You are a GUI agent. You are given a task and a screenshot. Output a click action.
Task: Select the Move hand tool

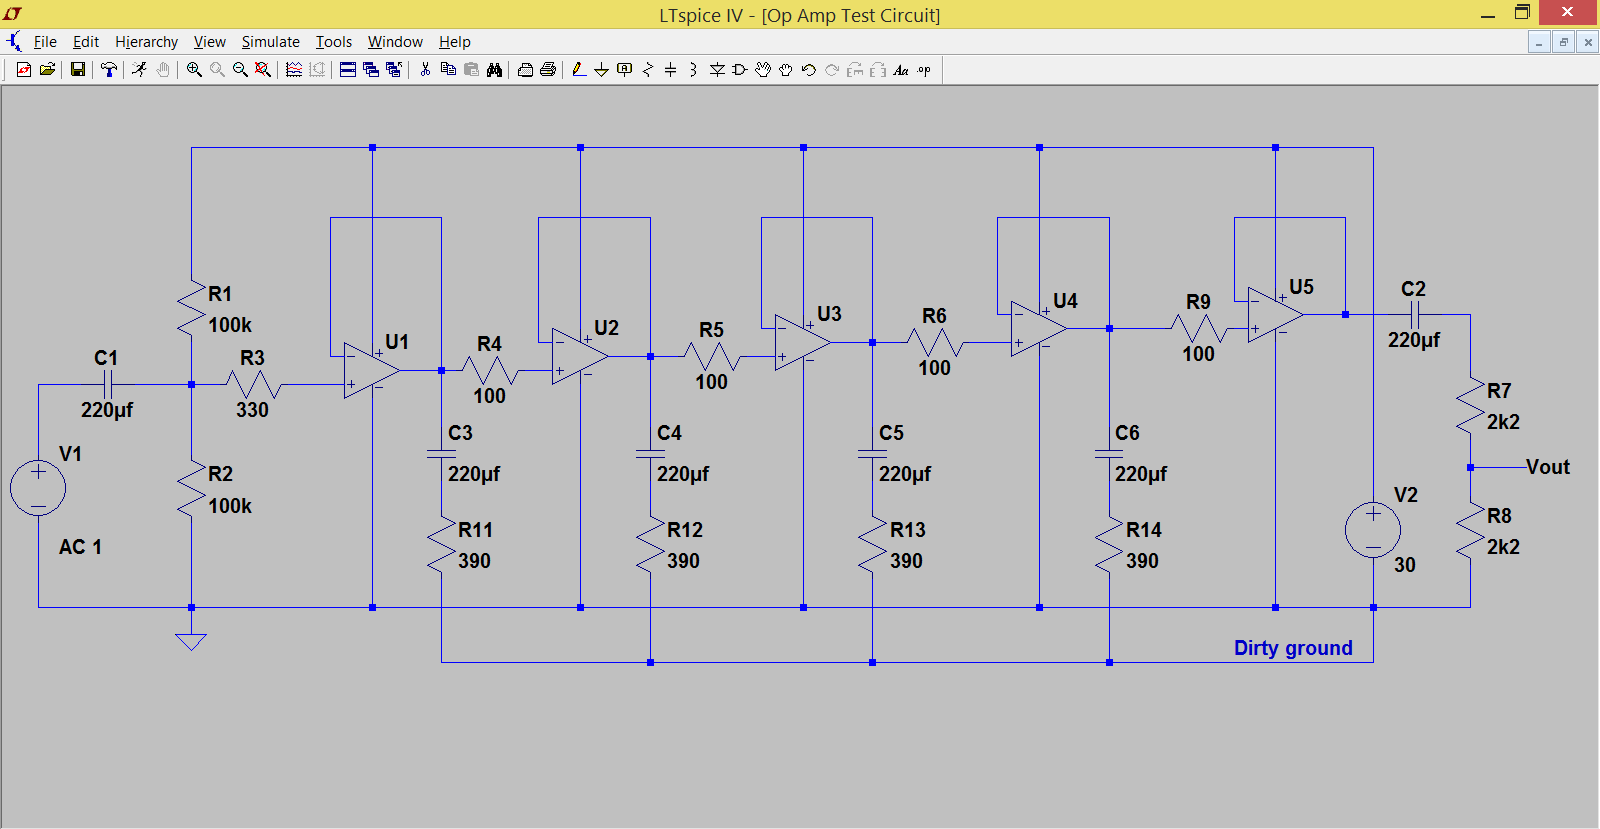pyautogui.click(x=763, y=69)
